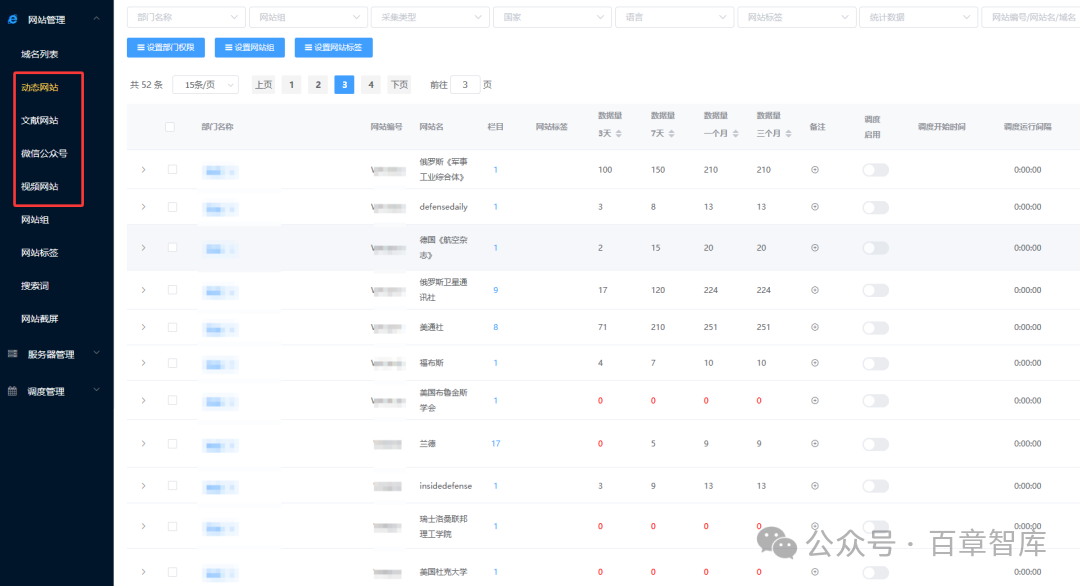The height and width of the screenshot is (586, 1080).
Task: Click the 调度管理 calendar icon
Action: coord(12,391)
